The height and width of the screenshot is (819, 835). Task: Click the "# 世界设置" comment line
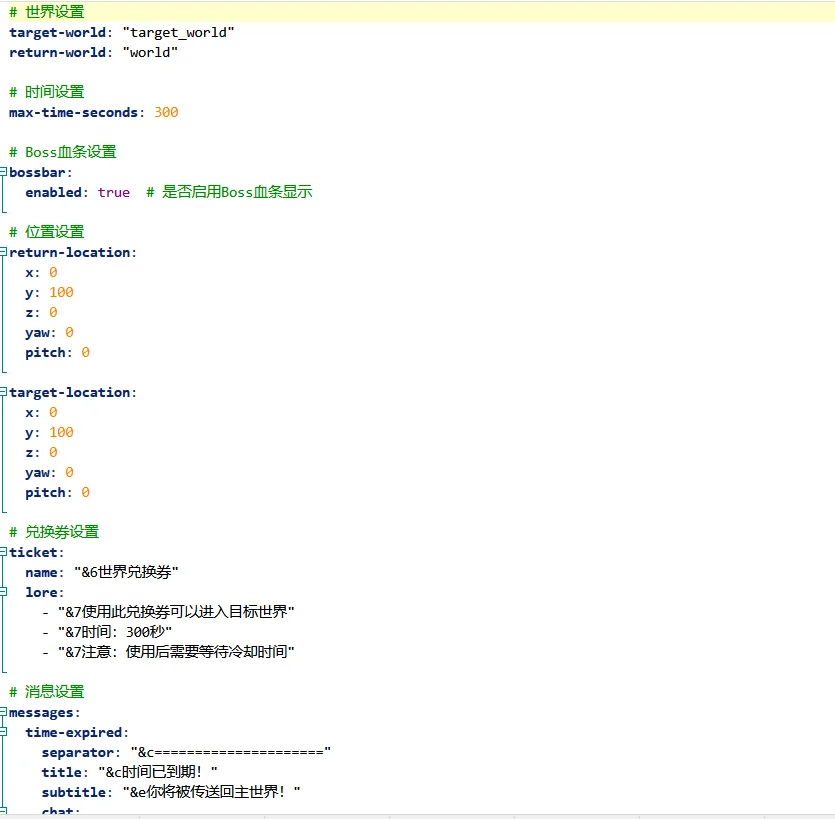47,12
